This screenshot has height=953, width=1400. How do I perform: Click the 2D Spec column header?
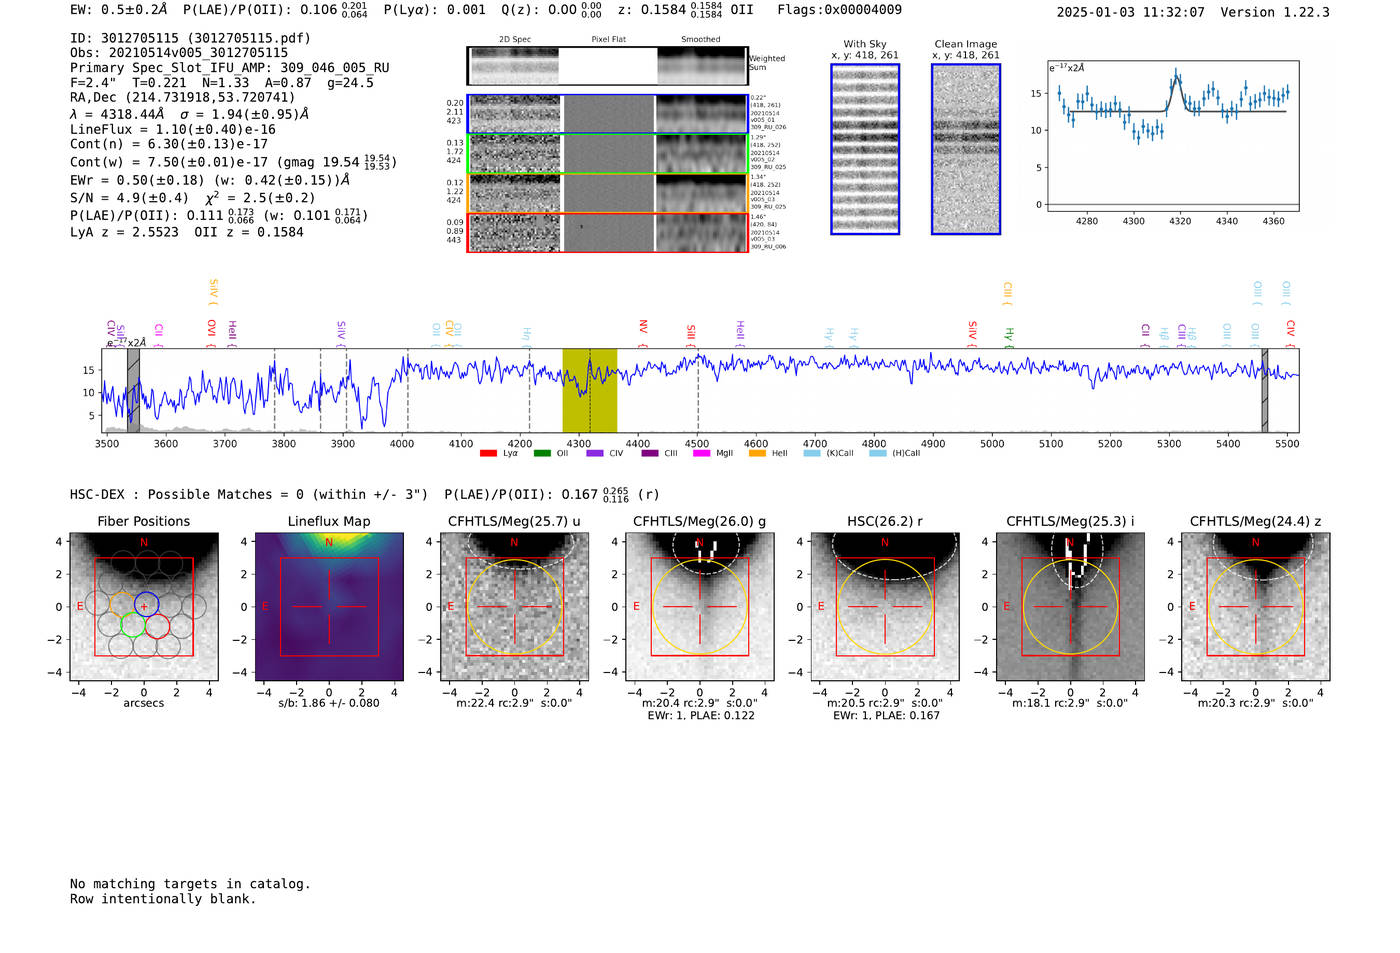pos(515,40)
